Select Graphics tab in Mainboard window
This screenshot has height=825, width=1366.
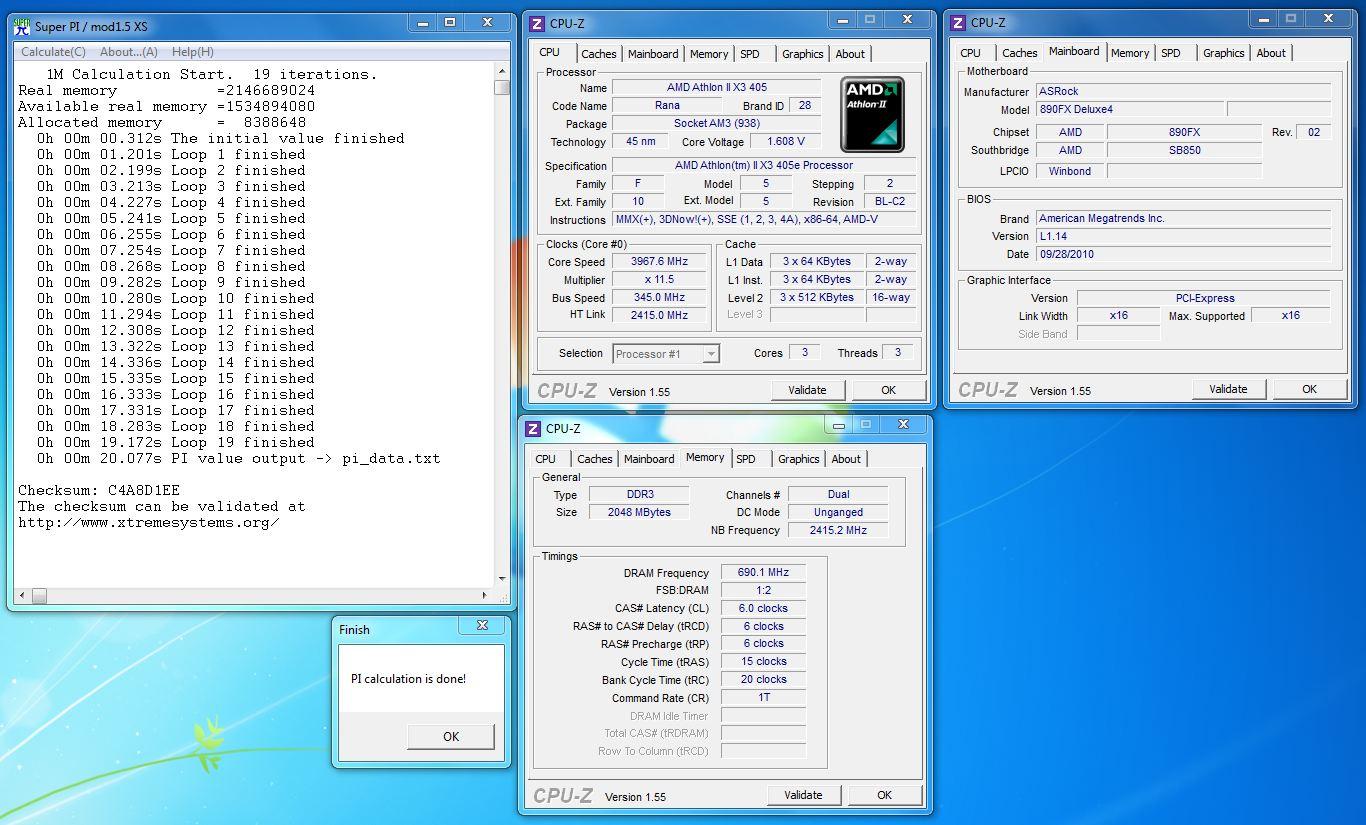click(x=1224, y=53)
